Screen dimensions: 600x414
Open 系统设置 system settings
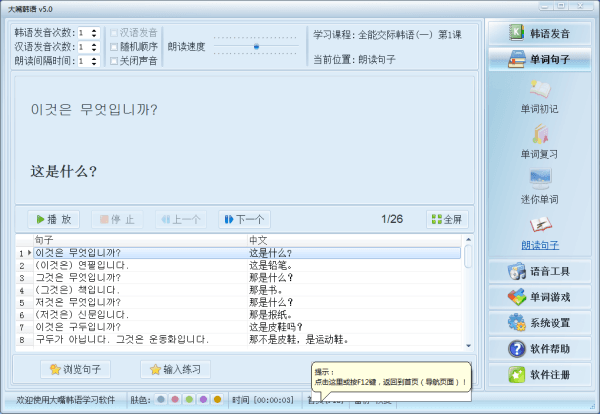pos(539,323)
